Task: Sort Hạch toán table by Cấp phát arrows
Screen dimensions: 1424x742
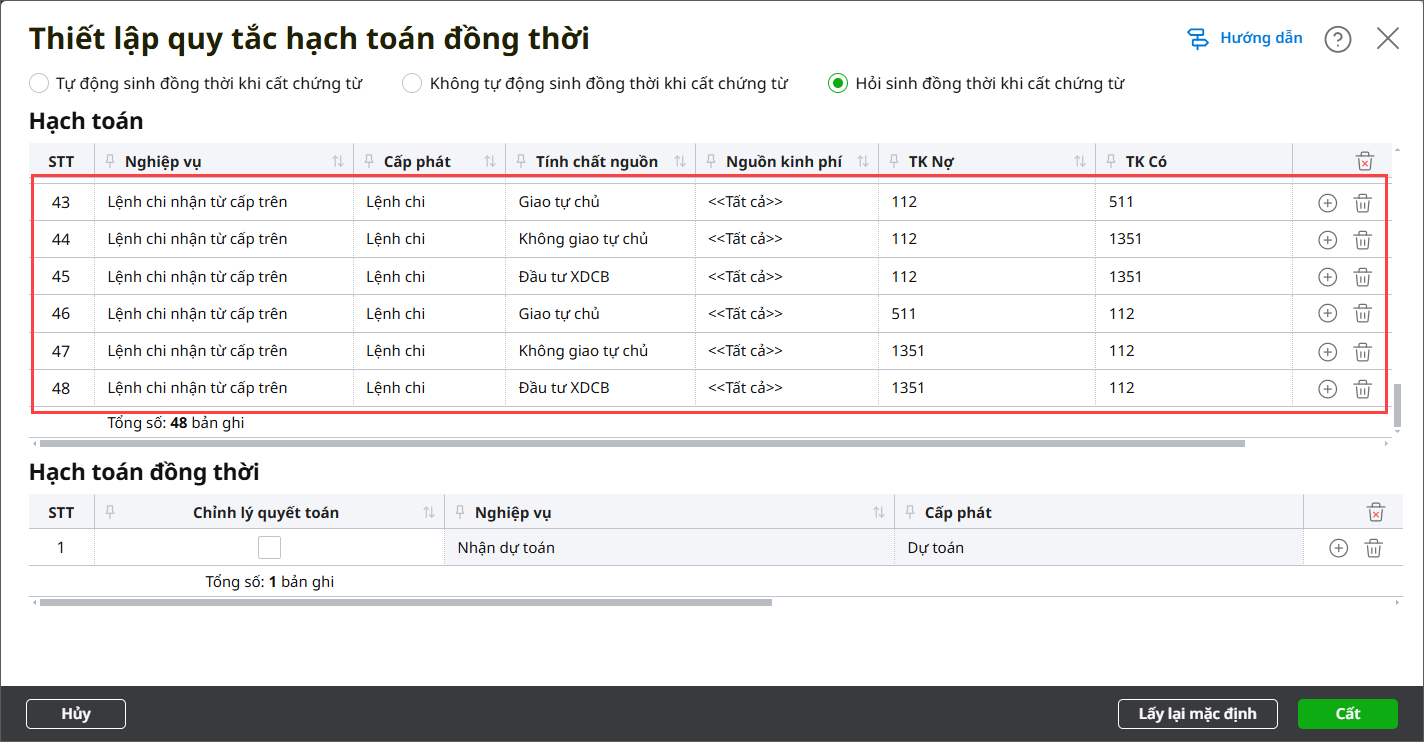Action: tap(490, 161)
